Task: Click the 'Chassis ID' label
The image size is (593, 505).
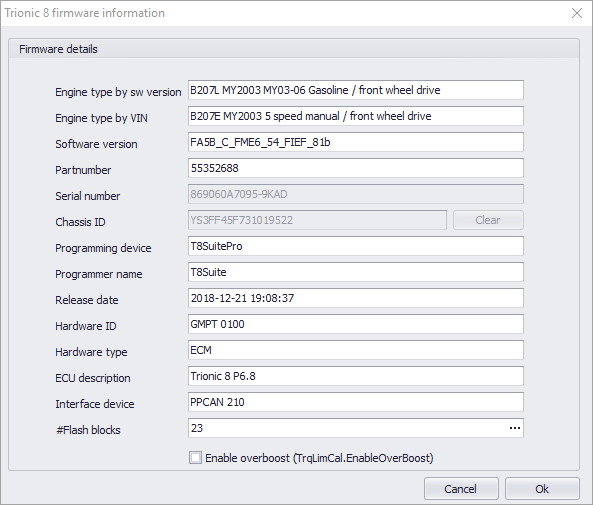Action: [x=80, y=222]
